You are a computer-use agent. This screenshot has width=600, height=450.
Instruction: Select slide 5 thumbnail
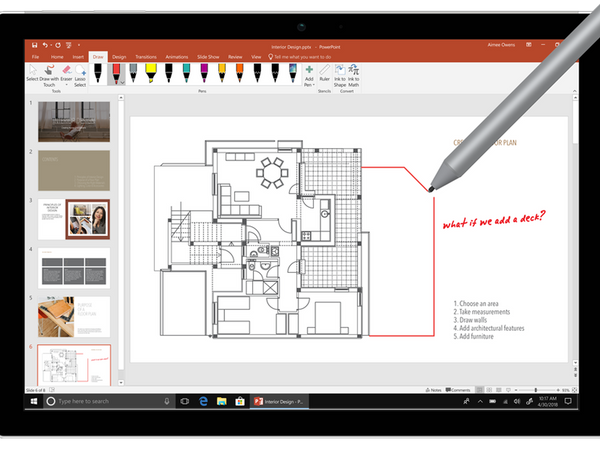(x=74, y=316)
